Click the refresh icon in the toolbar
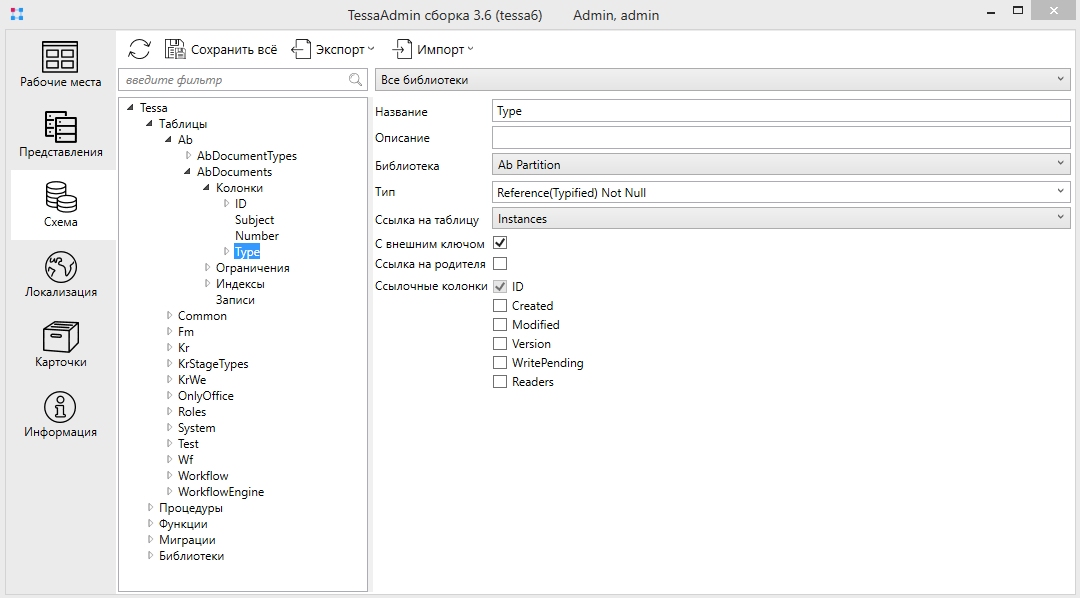 [x=140, y=49]
